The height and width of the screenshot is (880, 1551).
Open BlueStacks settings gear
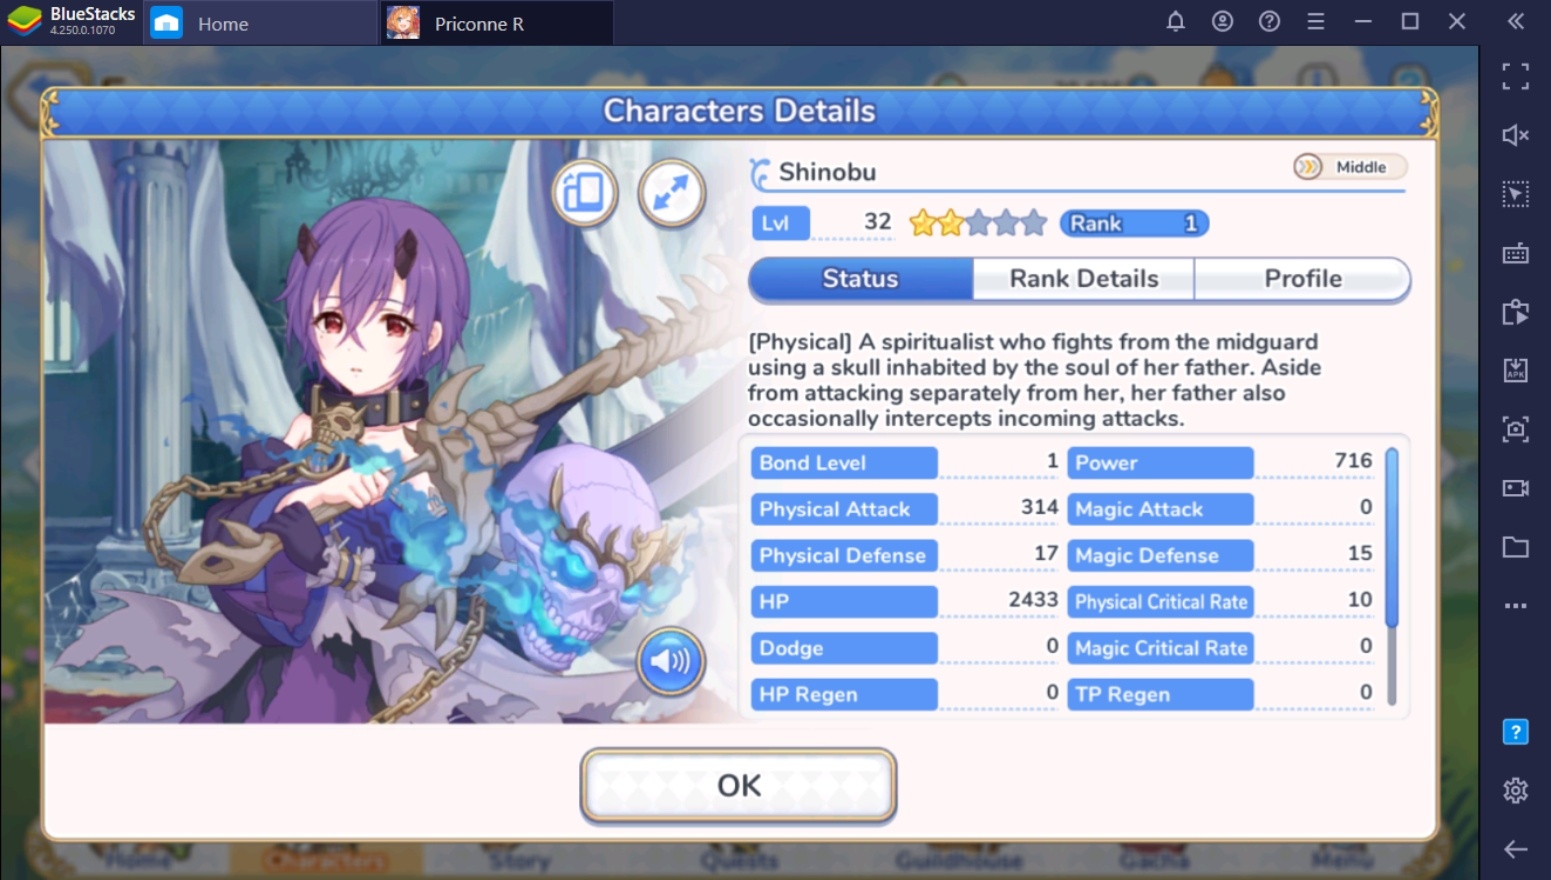pos(1515,790)
